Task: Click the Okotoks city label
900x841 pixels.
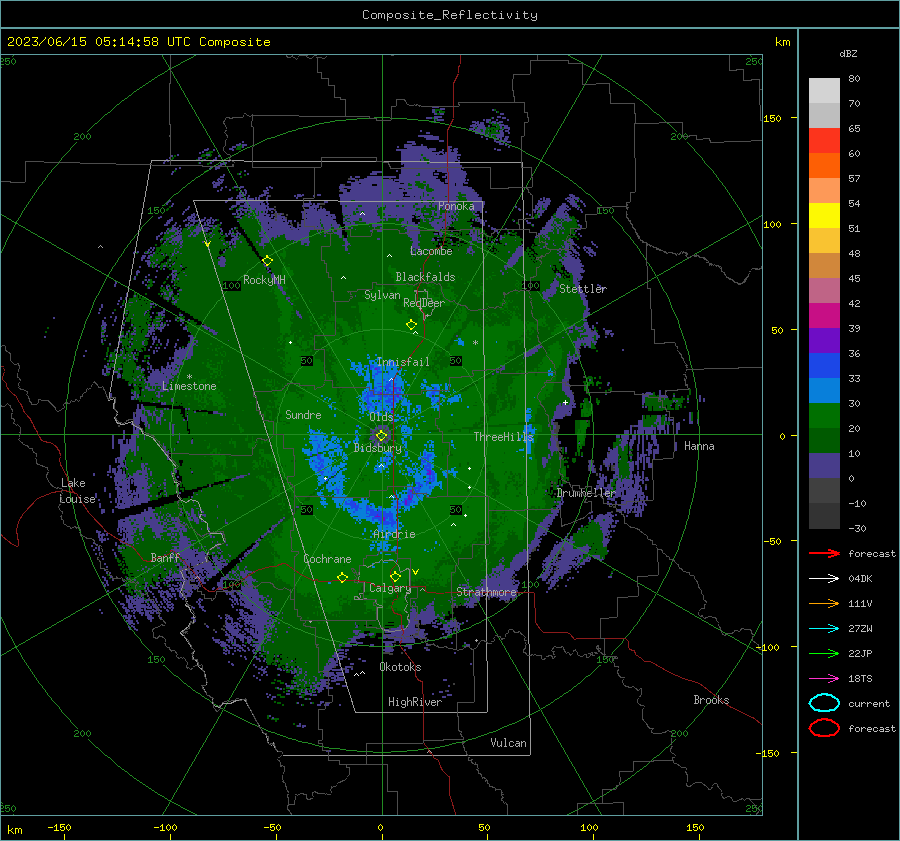Action: [x=400, y=667]
